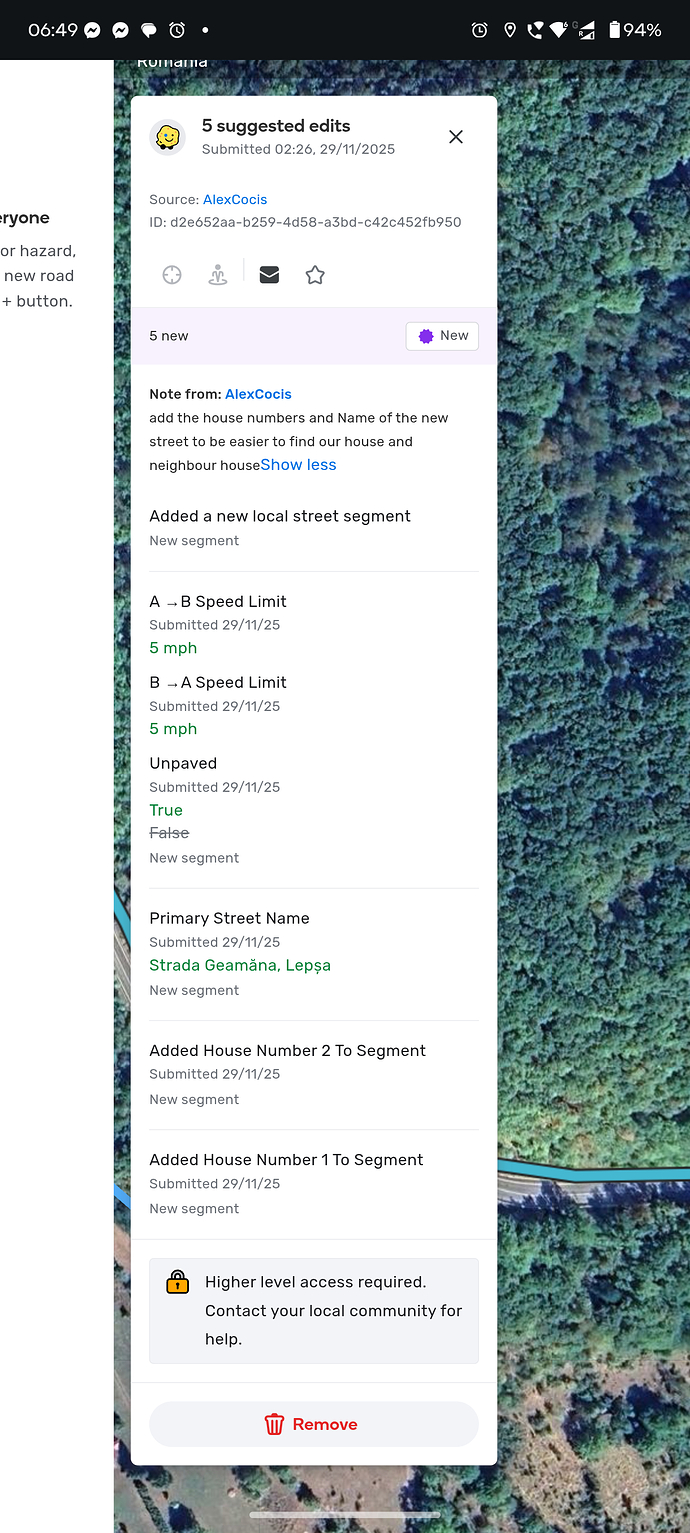Select the Primary Street Name edit
The height and width of the screenshot is (1533, 690).
click(x=229, y=918)
